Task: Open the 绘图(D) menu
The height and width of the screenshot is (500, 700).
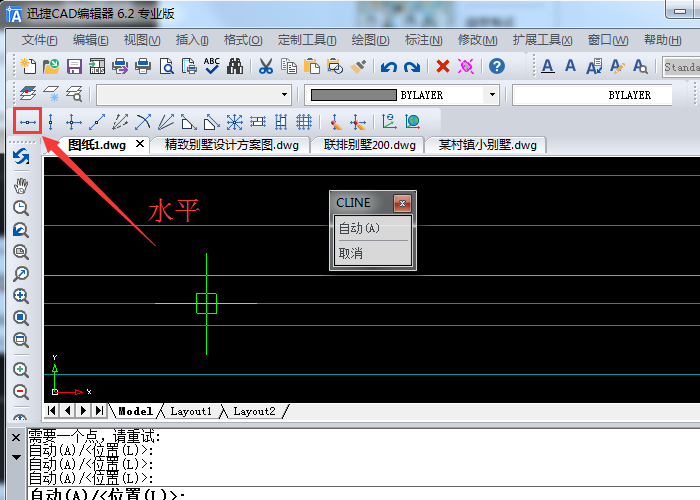Action: click(371, 40)
